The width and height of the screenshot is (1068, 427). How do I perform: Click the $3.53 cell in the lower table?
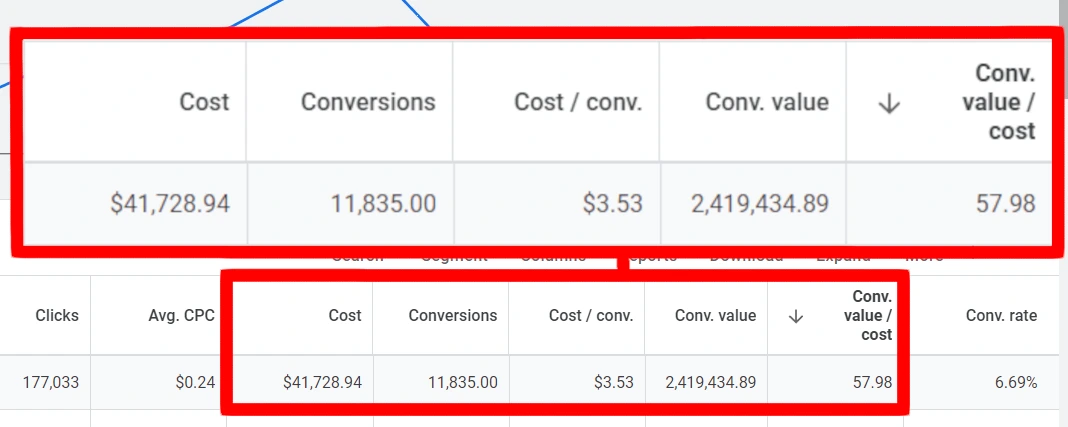(612, 382)
